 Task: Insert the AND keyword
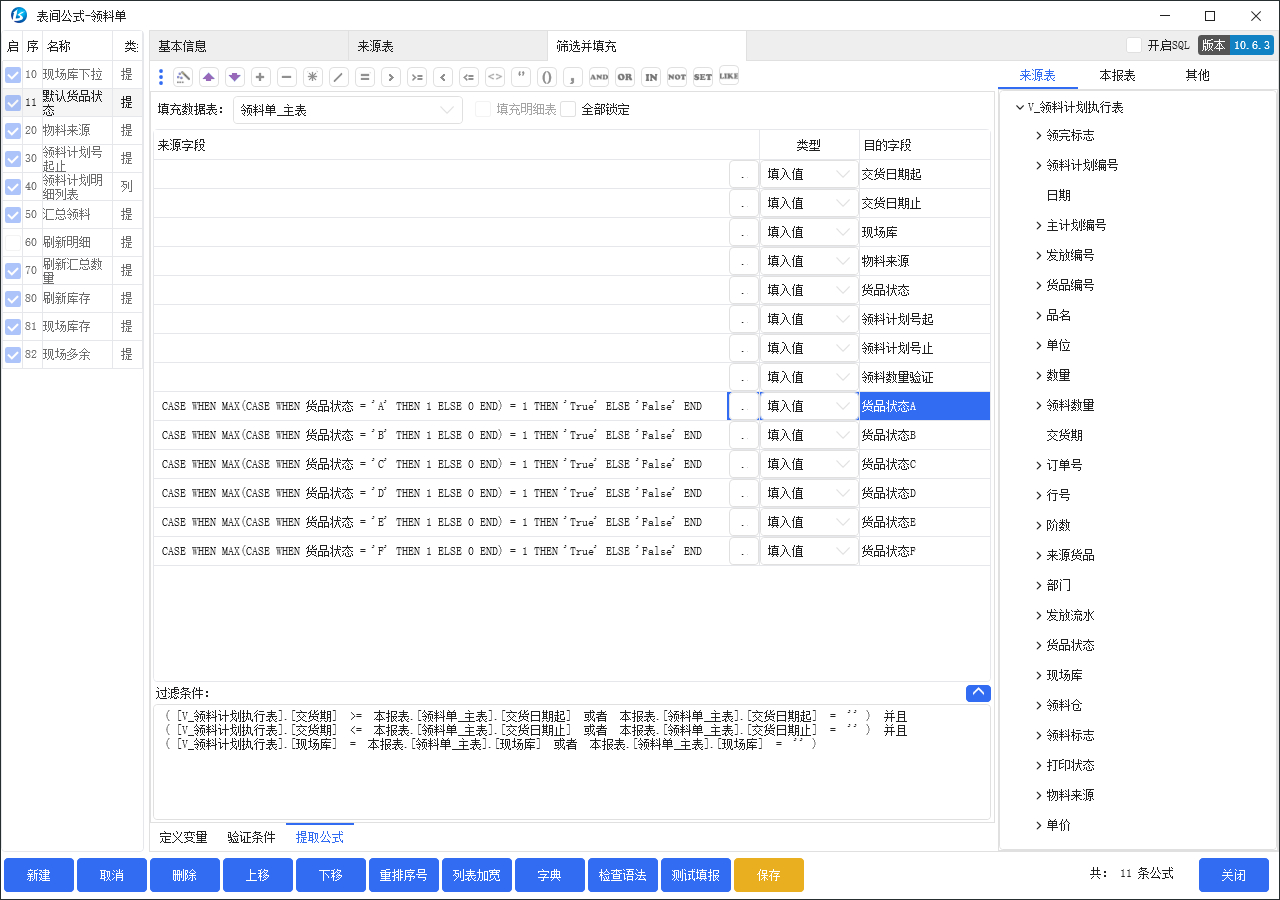pos(599,77)
